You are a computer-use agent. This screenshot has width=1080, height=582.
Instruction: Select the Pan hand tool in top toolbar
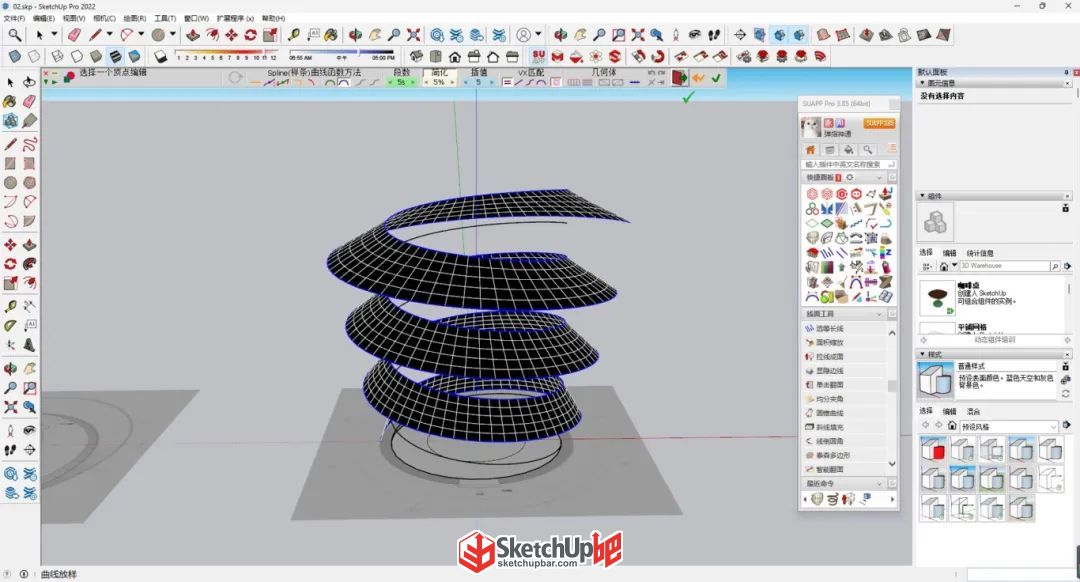tap(375, 34)
